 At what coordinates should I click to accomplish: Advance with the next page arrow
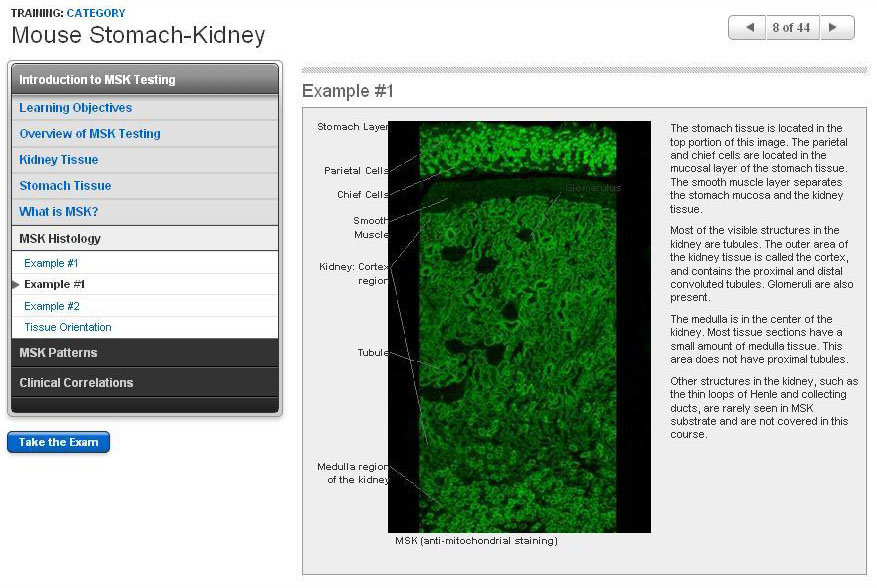[836, 28]
